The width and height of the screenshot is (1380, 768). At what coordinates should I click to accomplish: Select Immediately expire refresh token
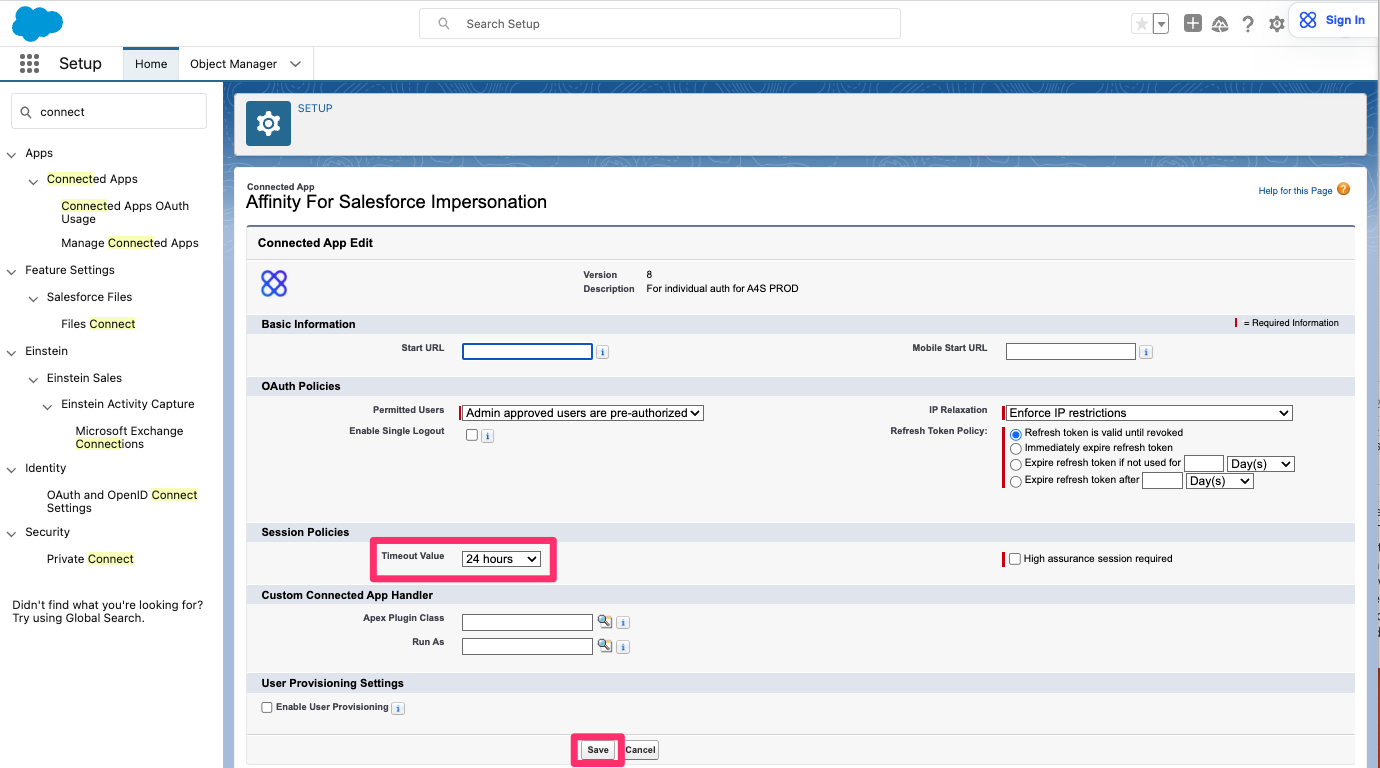pyautogui.click(x=1015, y=448)
